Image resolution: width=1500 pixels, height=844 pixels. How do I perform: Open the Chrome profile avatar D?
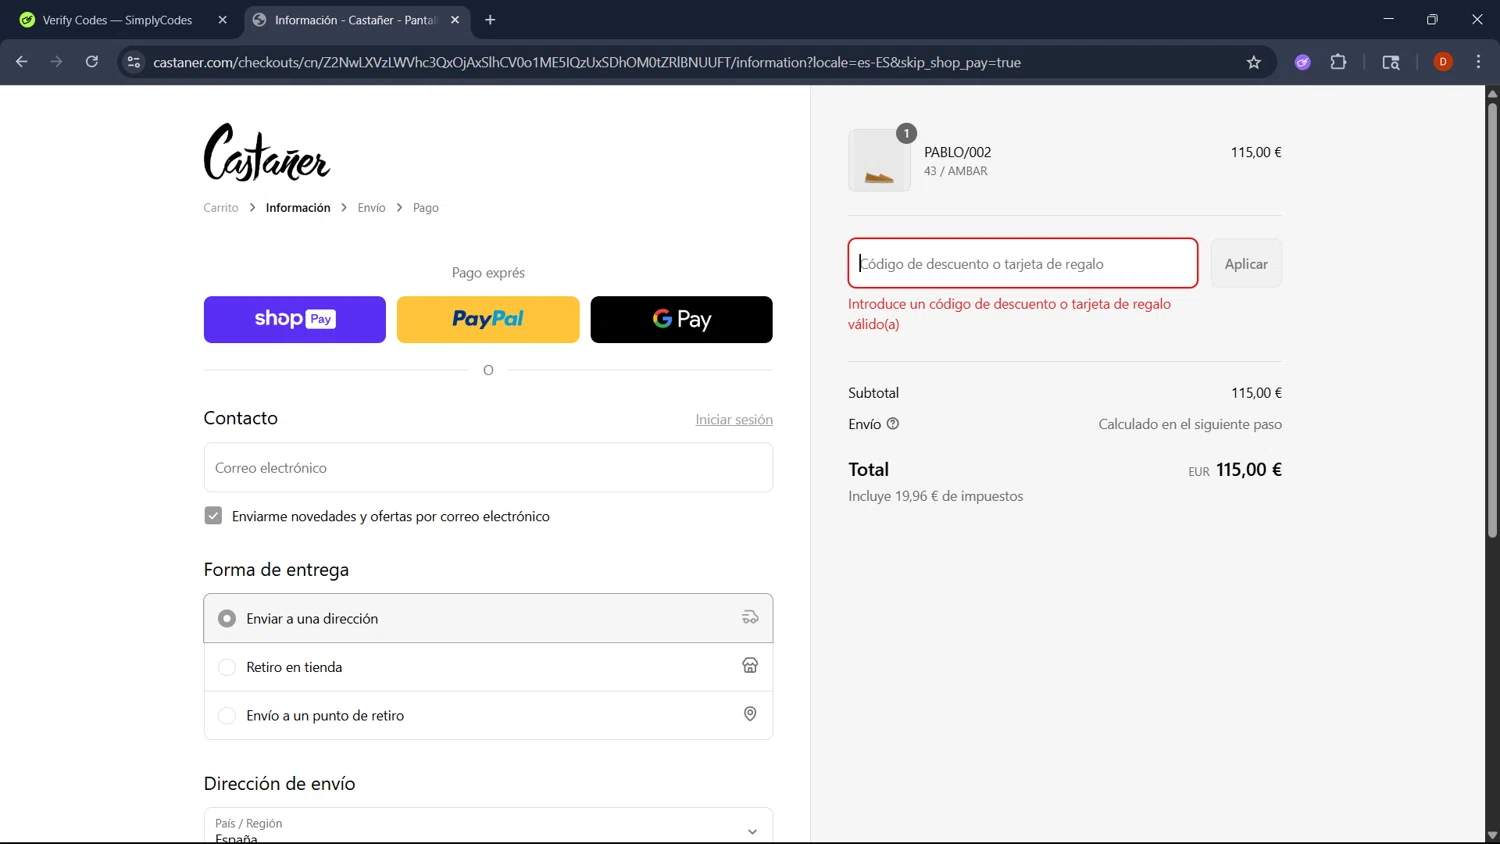pyautogui.click(x=1443, y=62)
